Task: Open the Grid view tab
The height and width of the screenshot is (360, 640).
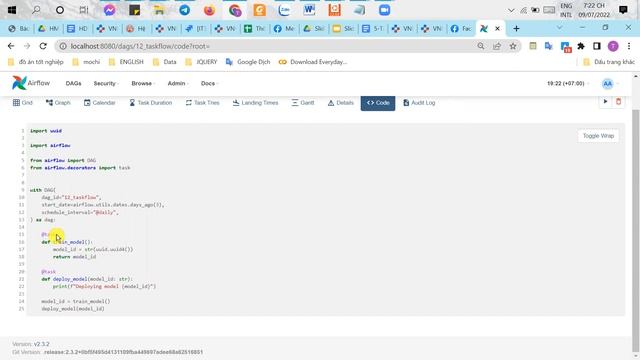Action: pyautogui.click(x=22, y=103)
